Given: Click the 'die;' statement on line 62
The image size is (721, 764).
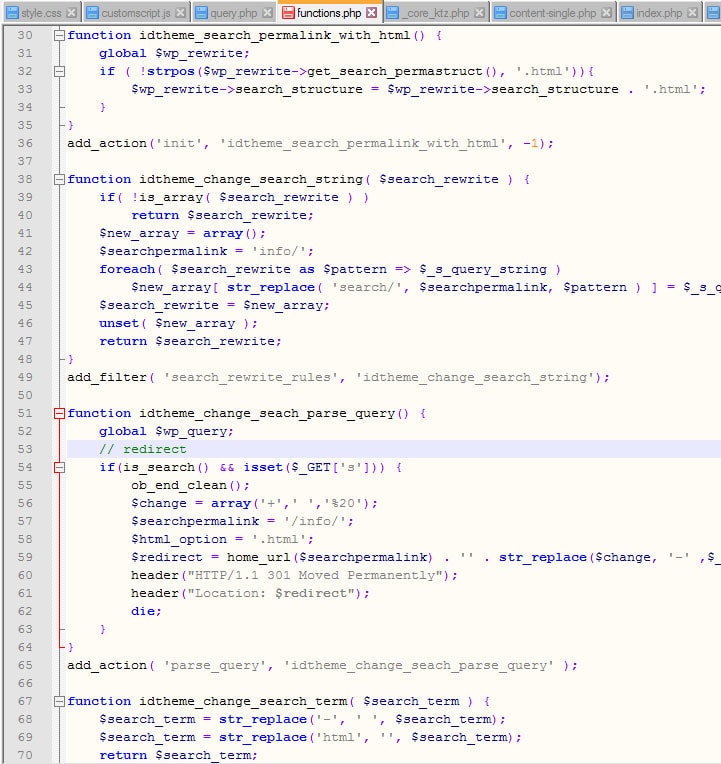Looking at the screenshot, I should [x=146, y=611].
